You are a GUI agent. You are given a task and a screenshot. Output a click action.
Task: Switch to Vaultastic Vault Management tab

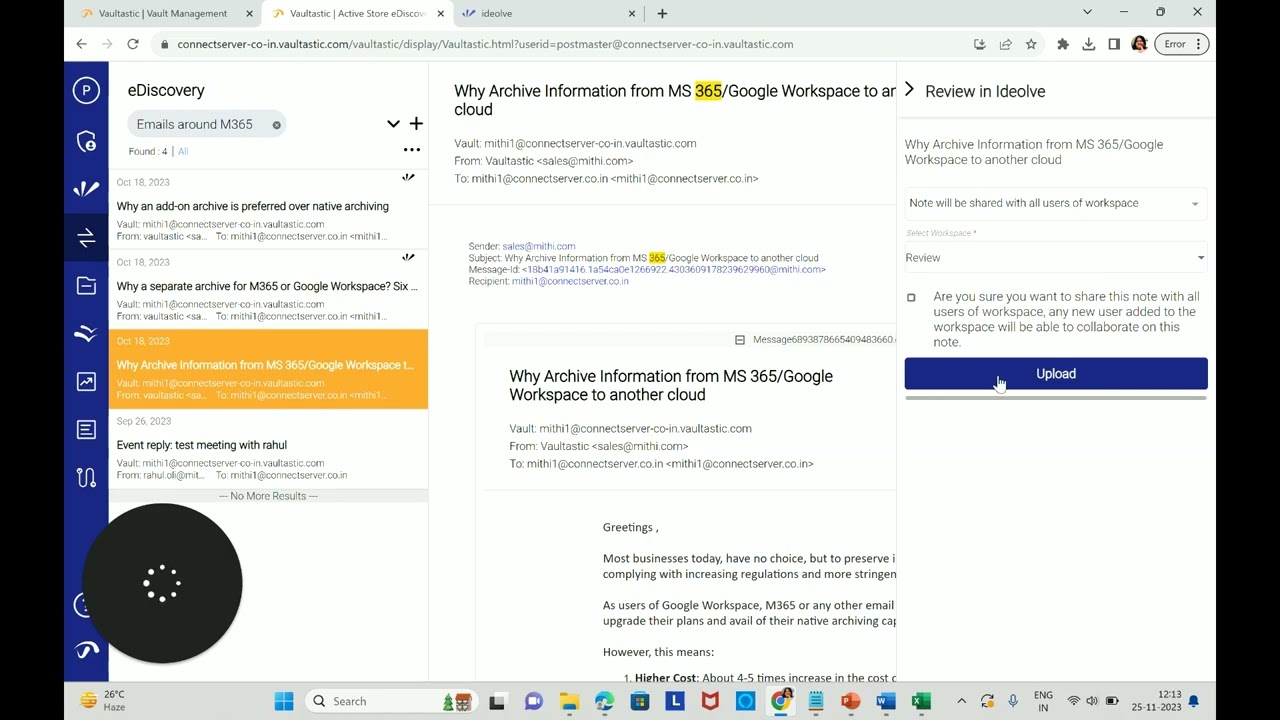tap(165, 14)
